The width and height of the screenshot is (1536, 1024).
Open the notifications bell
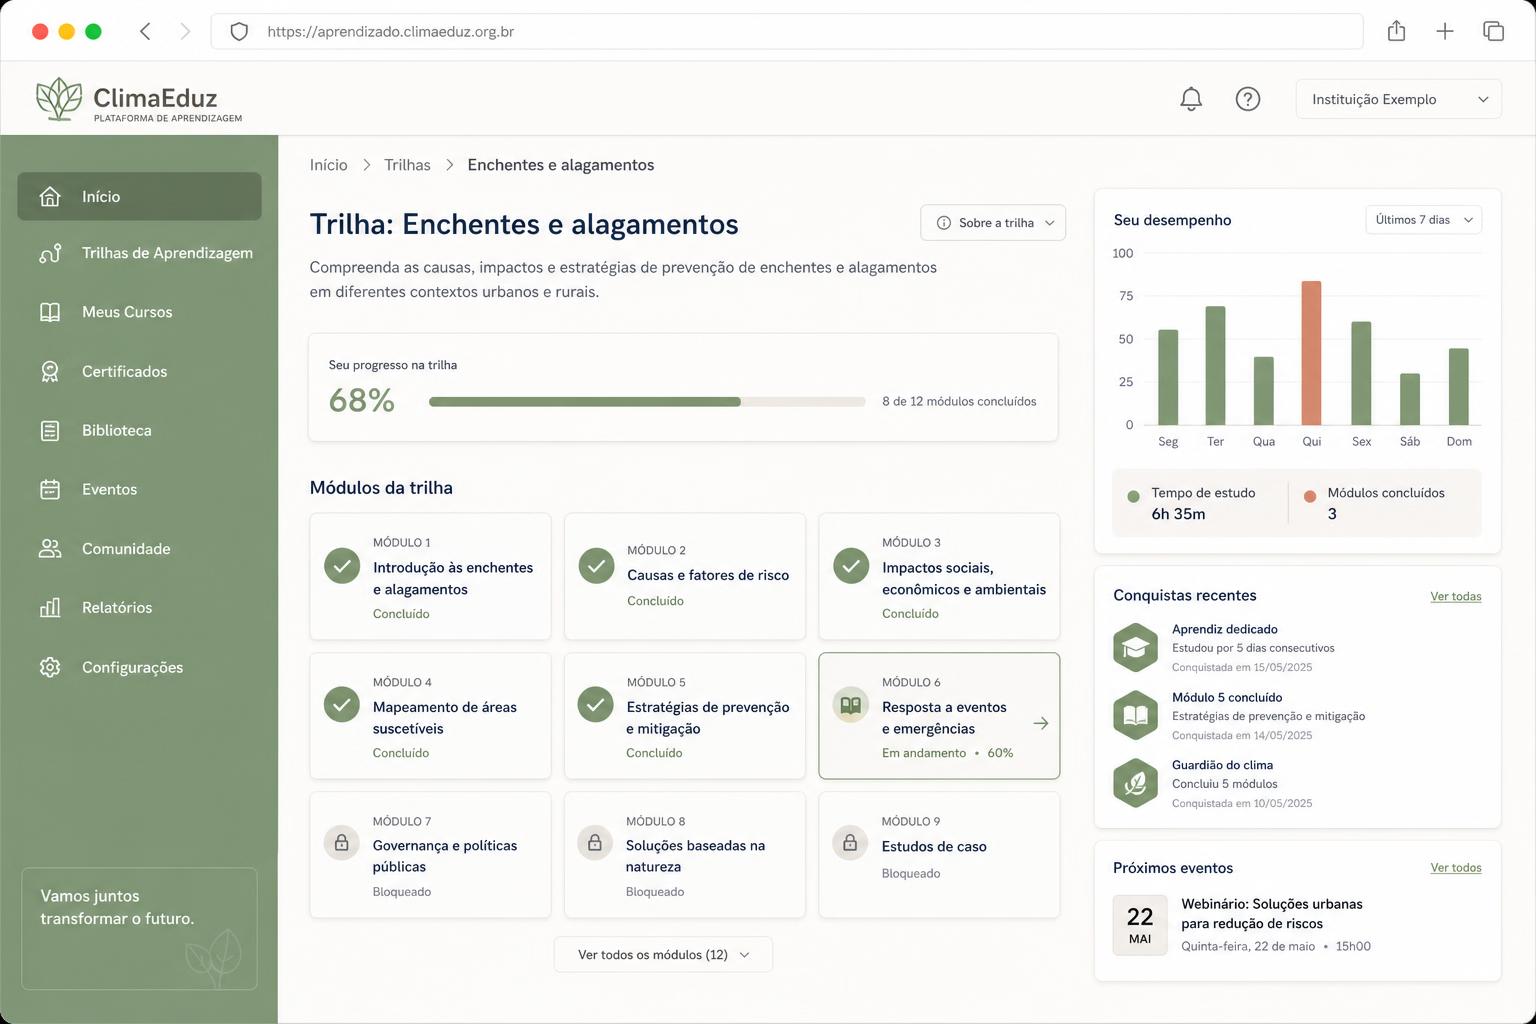(x=1191, y=99)
